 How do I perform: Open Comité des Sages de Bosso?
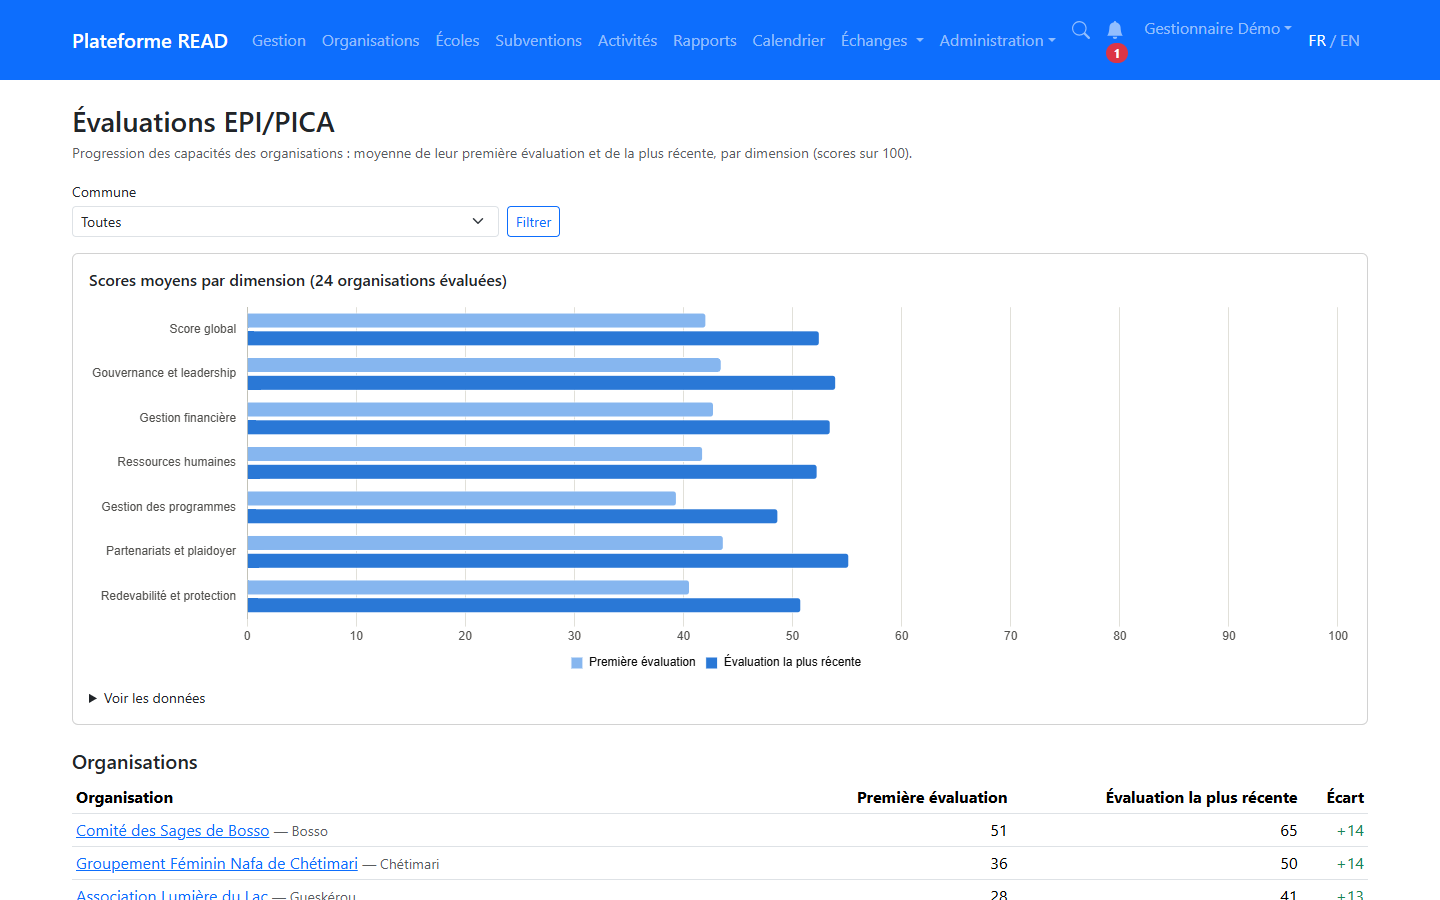(173, 831)
